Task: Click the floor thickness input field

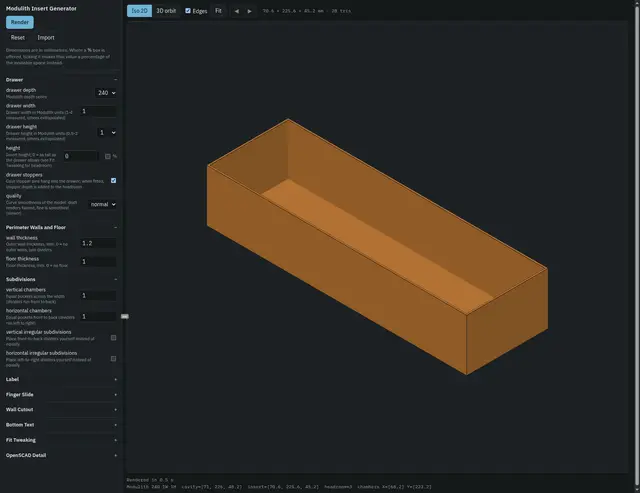Action: tap(98, 262)
